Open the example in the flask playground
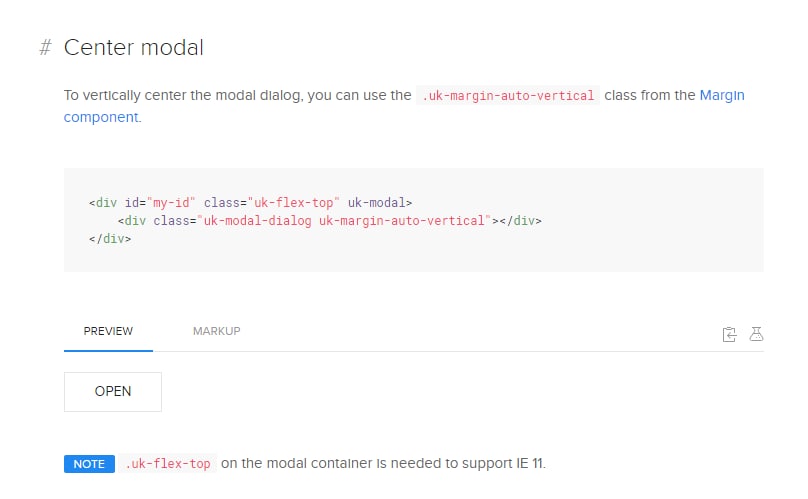The height and width of the screenshot is (499, 808). click(x=756, y=334)
